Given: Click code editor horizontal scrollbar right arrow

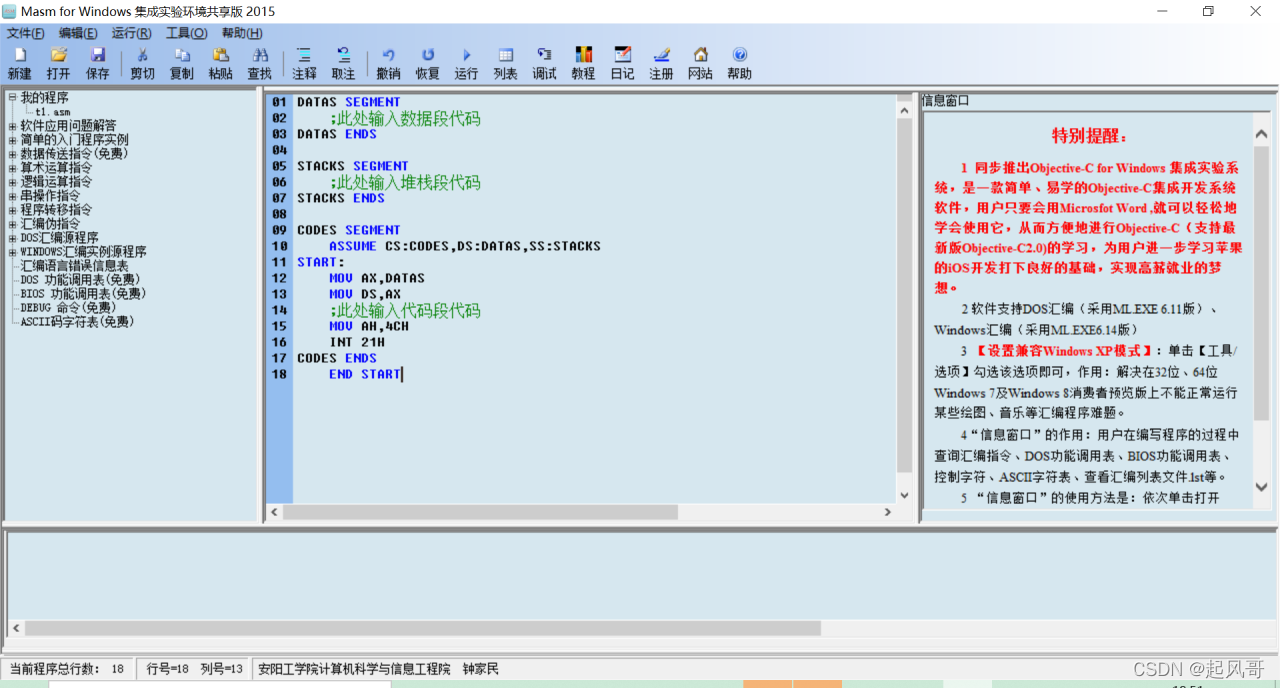Looking at the screenshot, I should (887, 512).
